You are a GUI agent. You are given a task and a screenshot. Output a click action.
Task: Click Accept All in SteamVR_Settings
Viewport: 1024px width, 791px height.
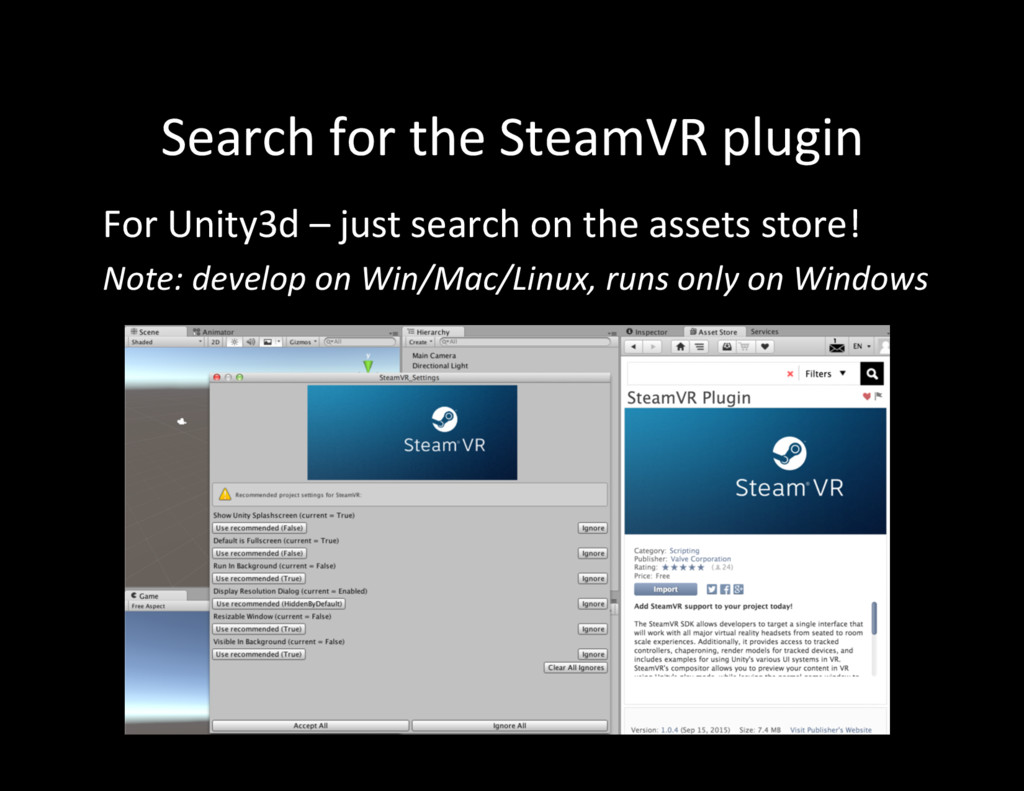310,726
